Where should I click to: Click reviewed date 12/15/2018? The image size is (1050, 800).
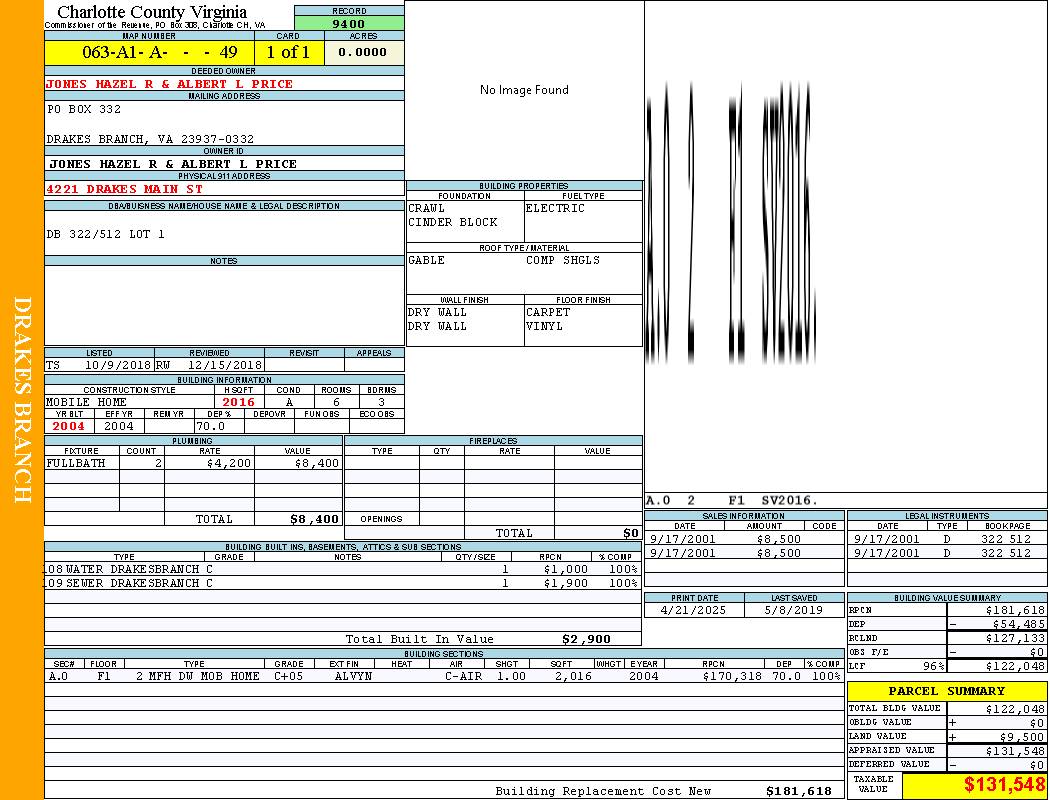[224, 366]
